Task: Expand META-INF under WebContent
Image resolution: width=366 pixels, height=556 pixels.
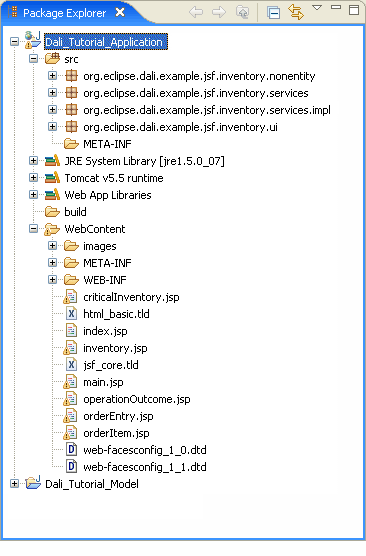Action: pyautogui.click(x=52, y=263)
